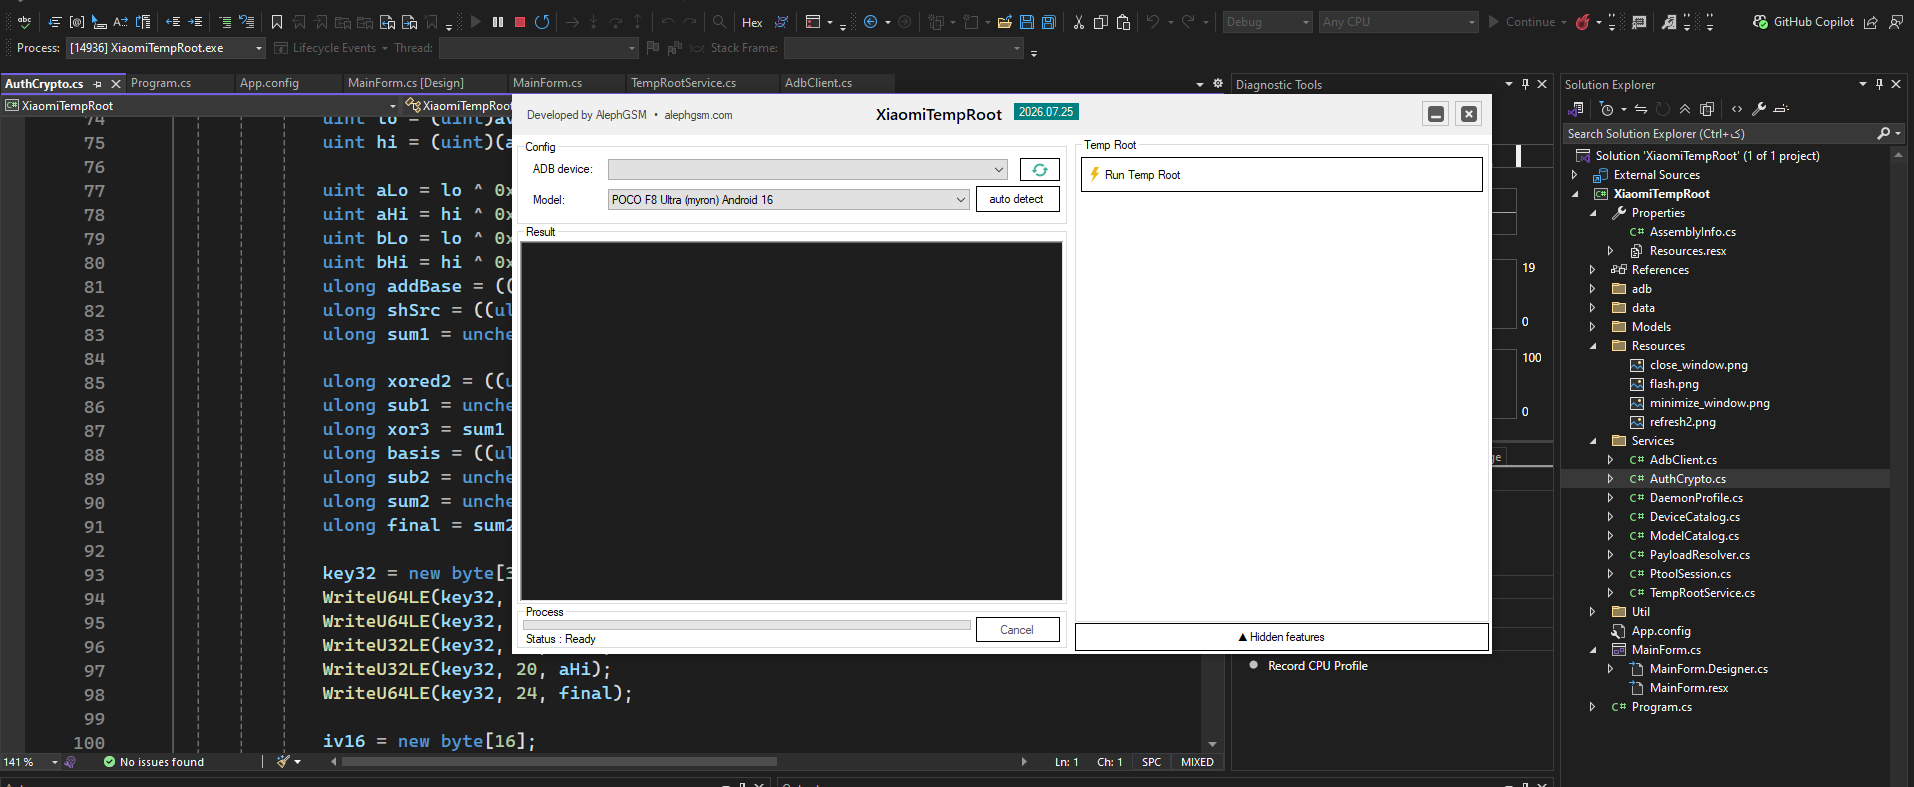
Task: Click the Share icon beside GitHub Copilot
Action: (x=1870, y=22)
